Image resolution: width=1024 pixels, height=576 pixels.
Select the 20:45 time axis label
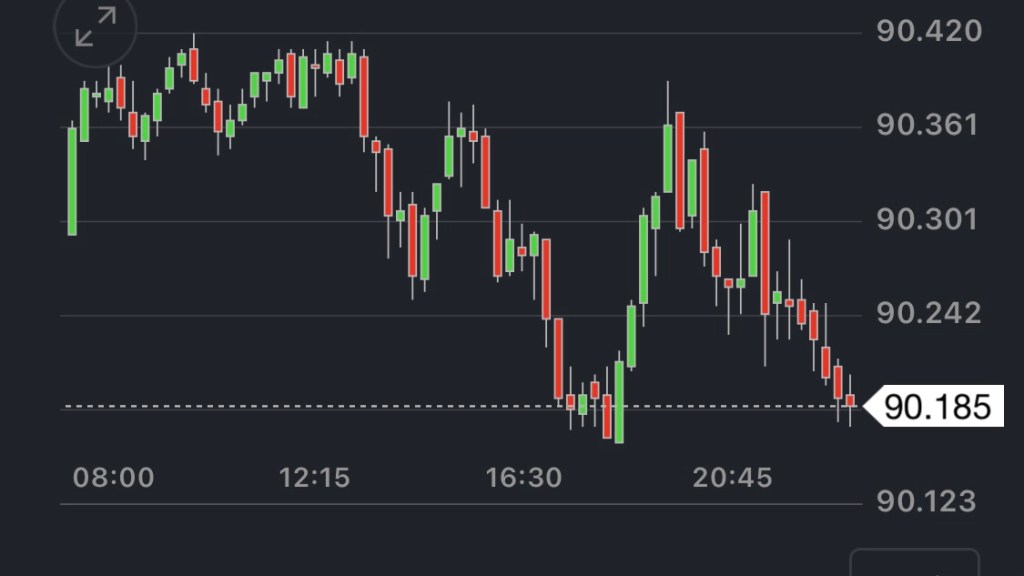733,478
